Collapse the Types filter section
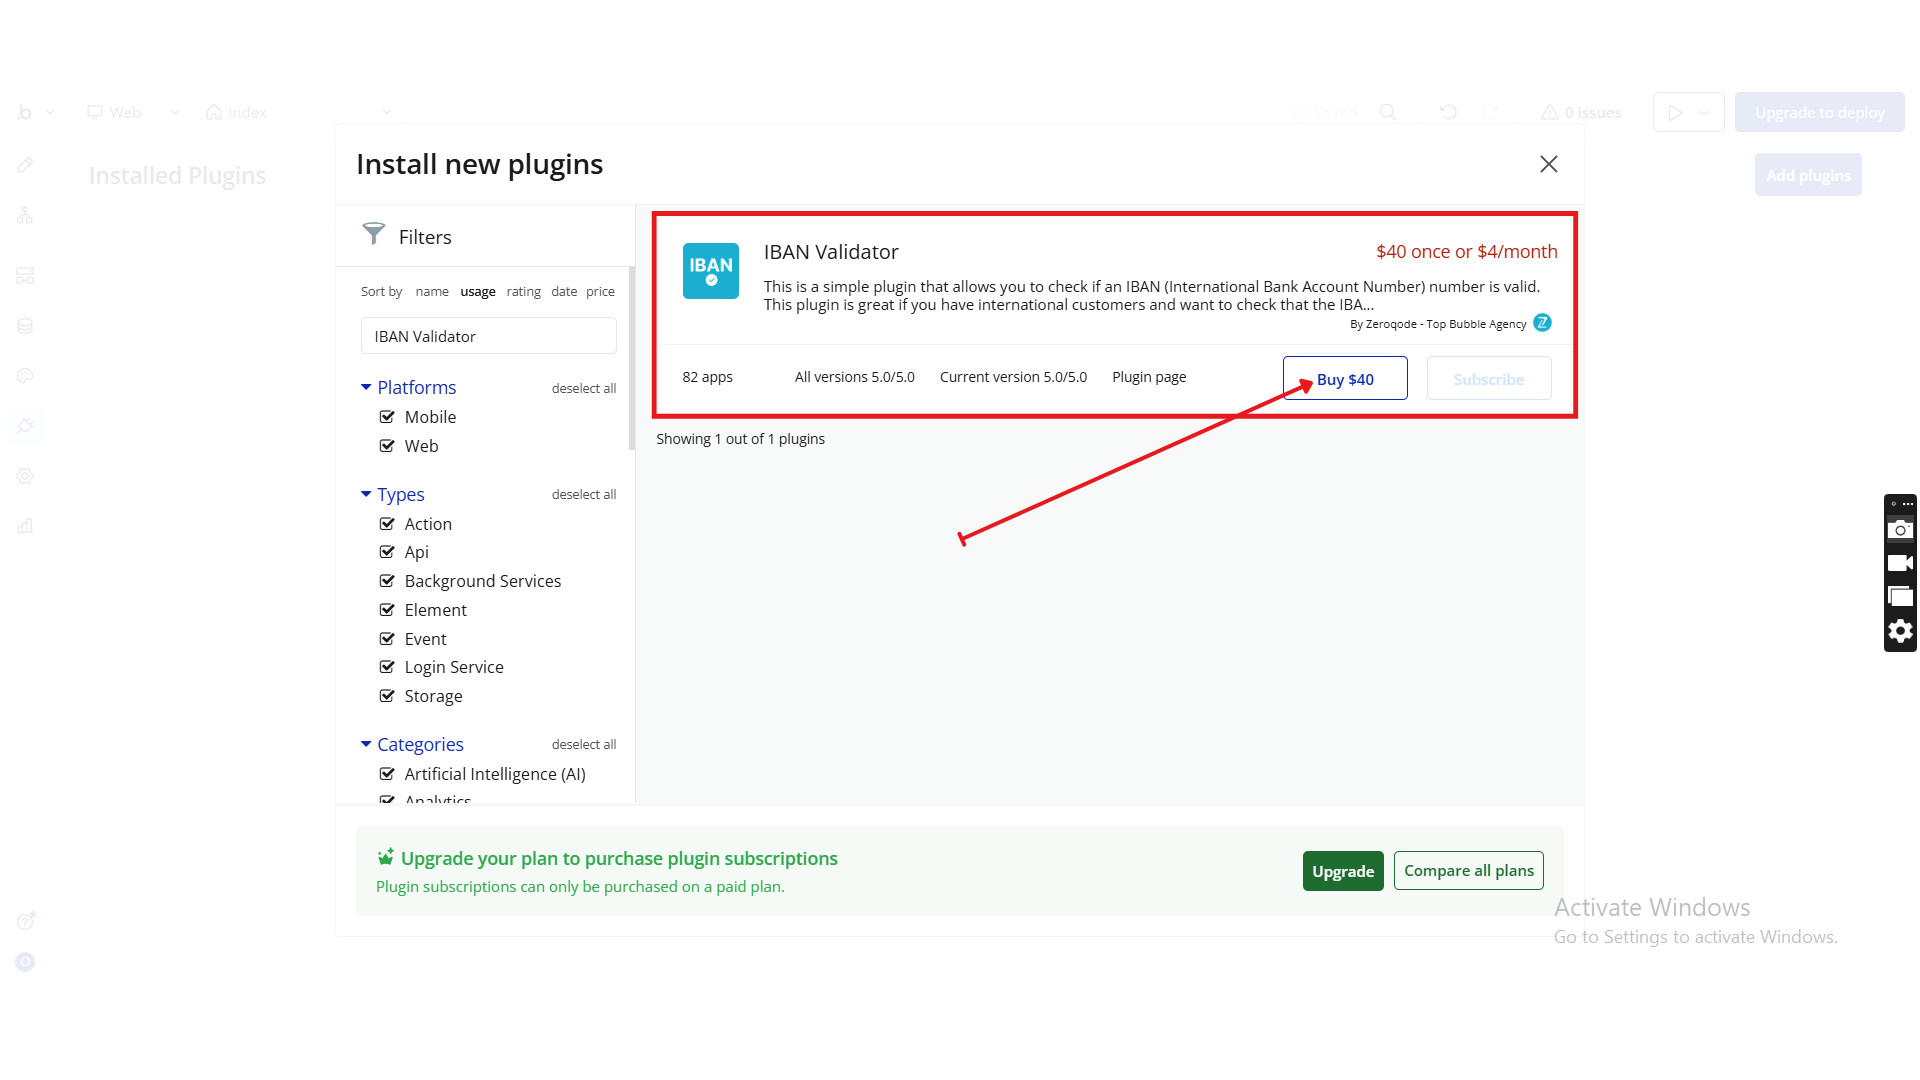 (366, 494)
